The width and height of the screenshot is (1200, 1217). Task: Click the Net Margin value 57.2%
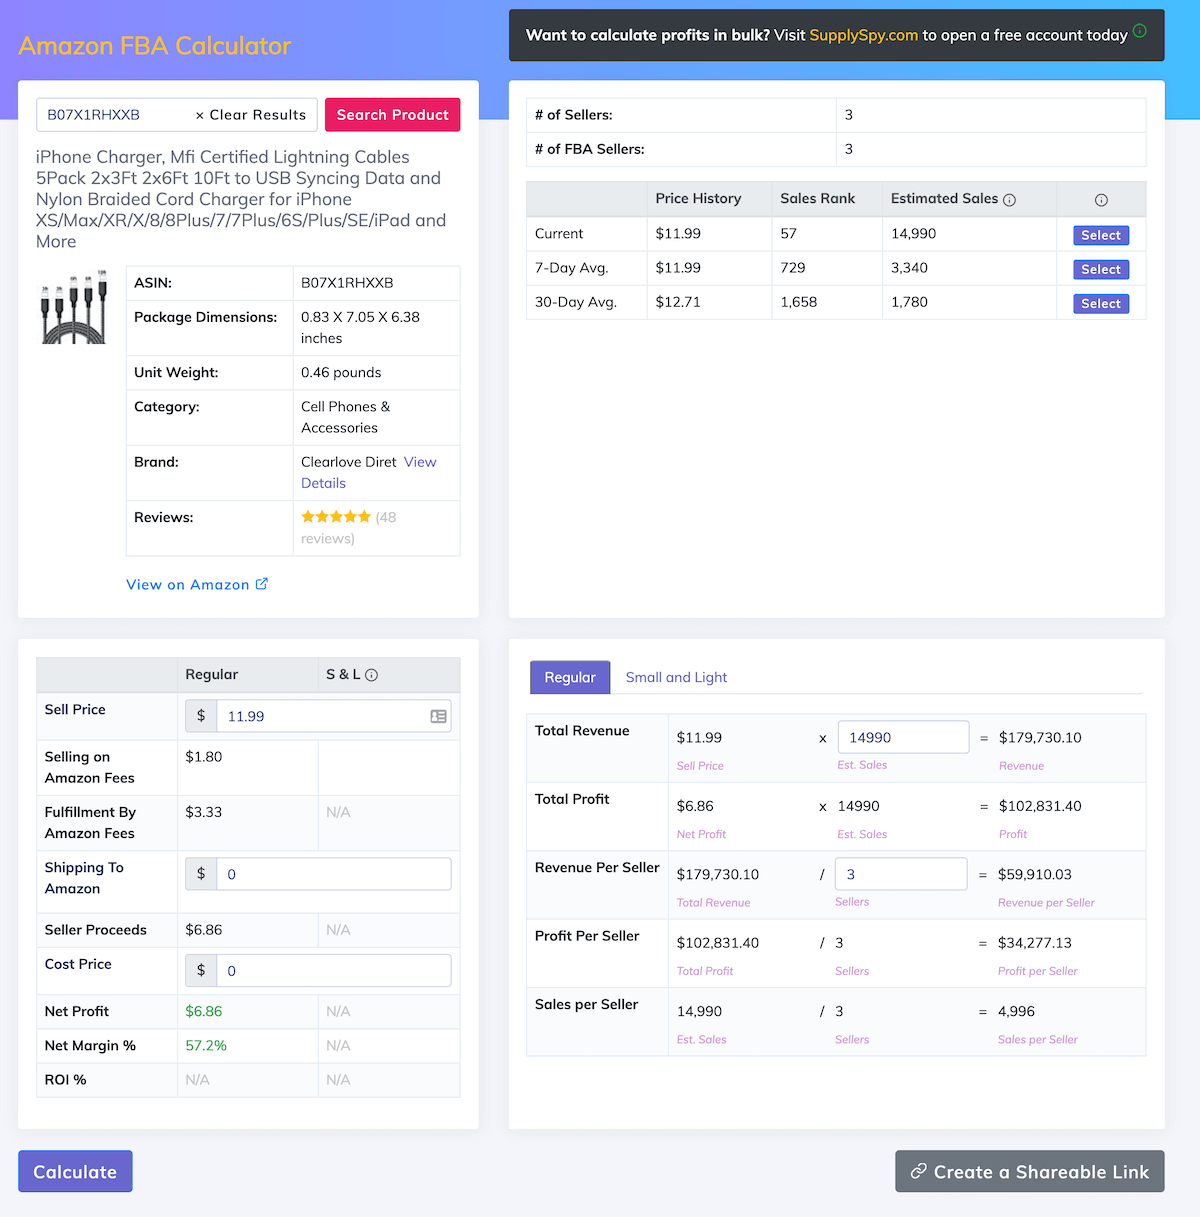206,1045
